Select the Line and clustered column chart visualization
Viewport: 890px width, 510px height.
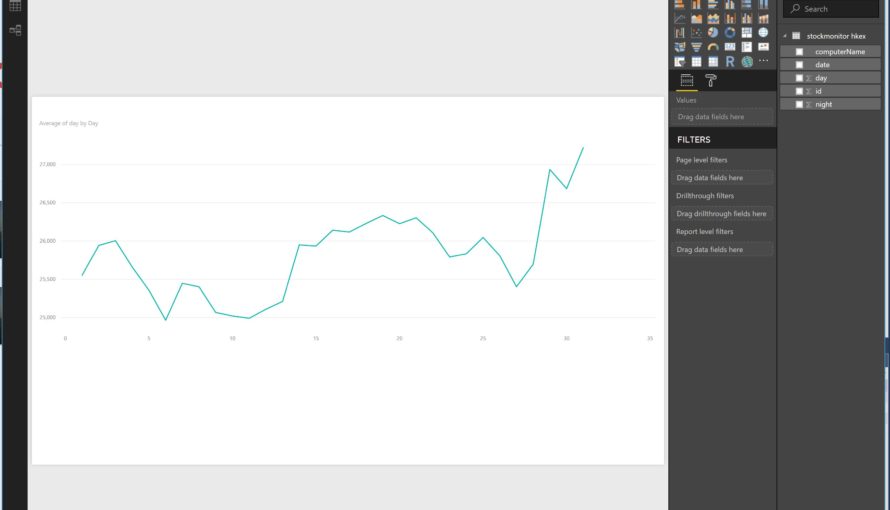click(x=747, y=19)
